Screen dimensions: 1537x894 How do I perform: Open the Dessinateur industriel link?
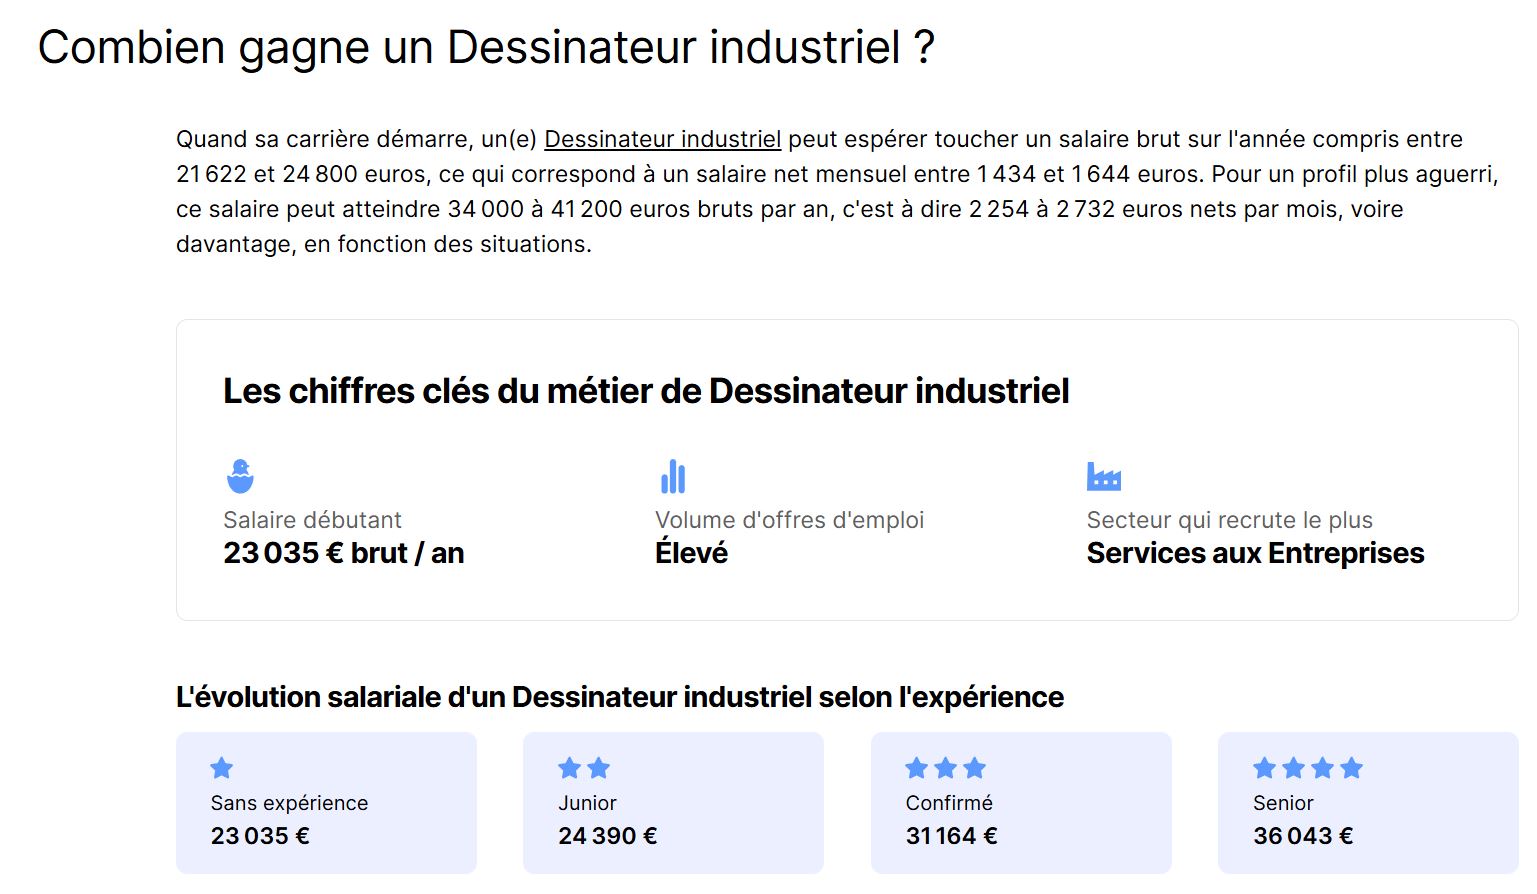coord(662,139)
